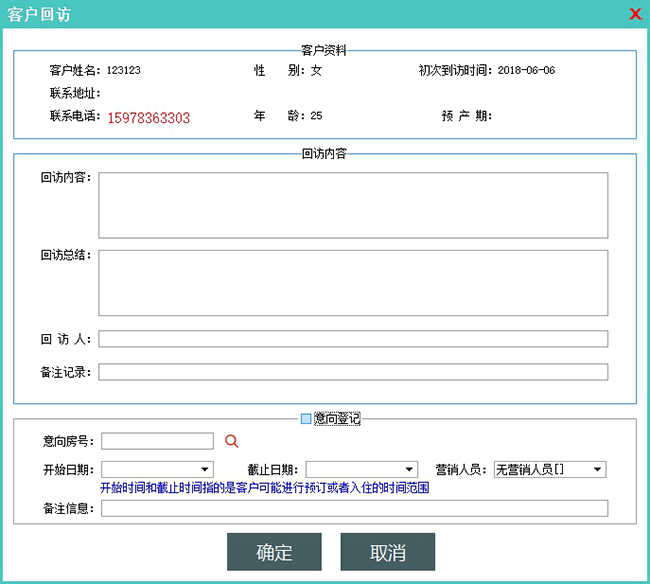Click inside the 回访总结 text area

point(352,282)
